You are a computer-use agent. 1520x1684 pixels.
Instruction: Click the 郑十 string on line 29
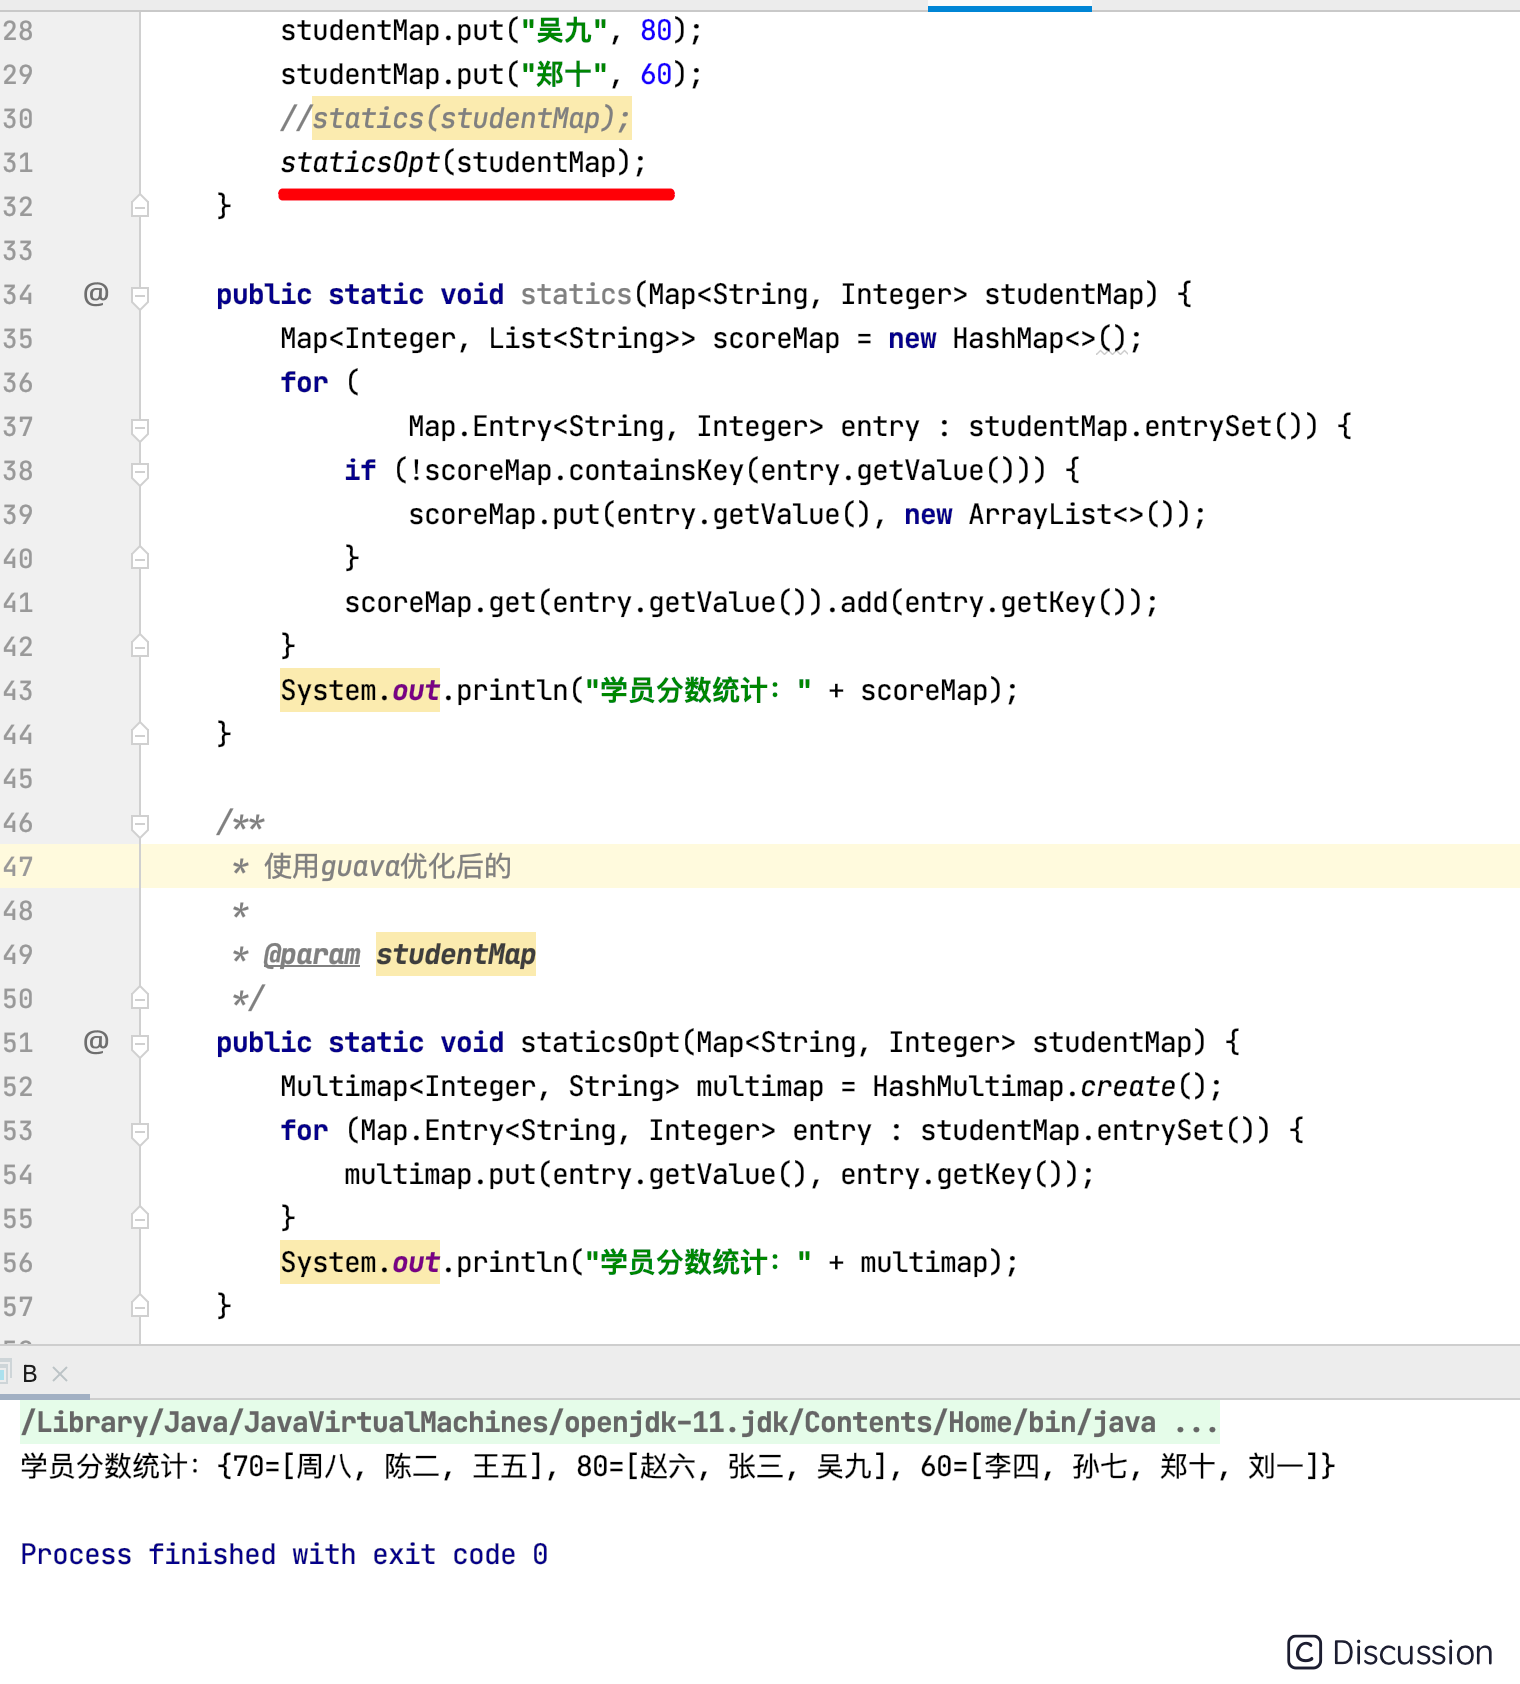[x=564, y=74]
